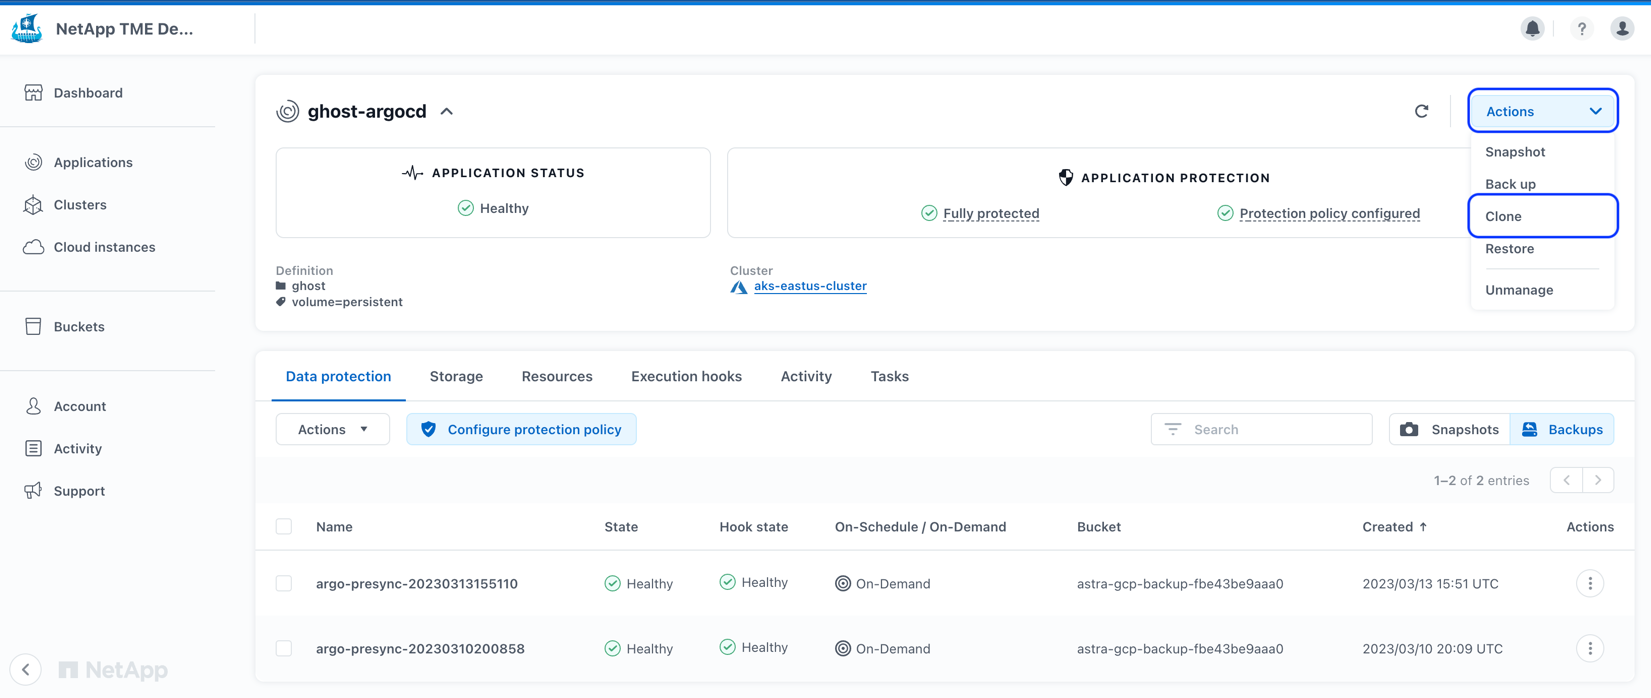
Task: Click the Application Status heartbeat icon
Action: point(412,173)
